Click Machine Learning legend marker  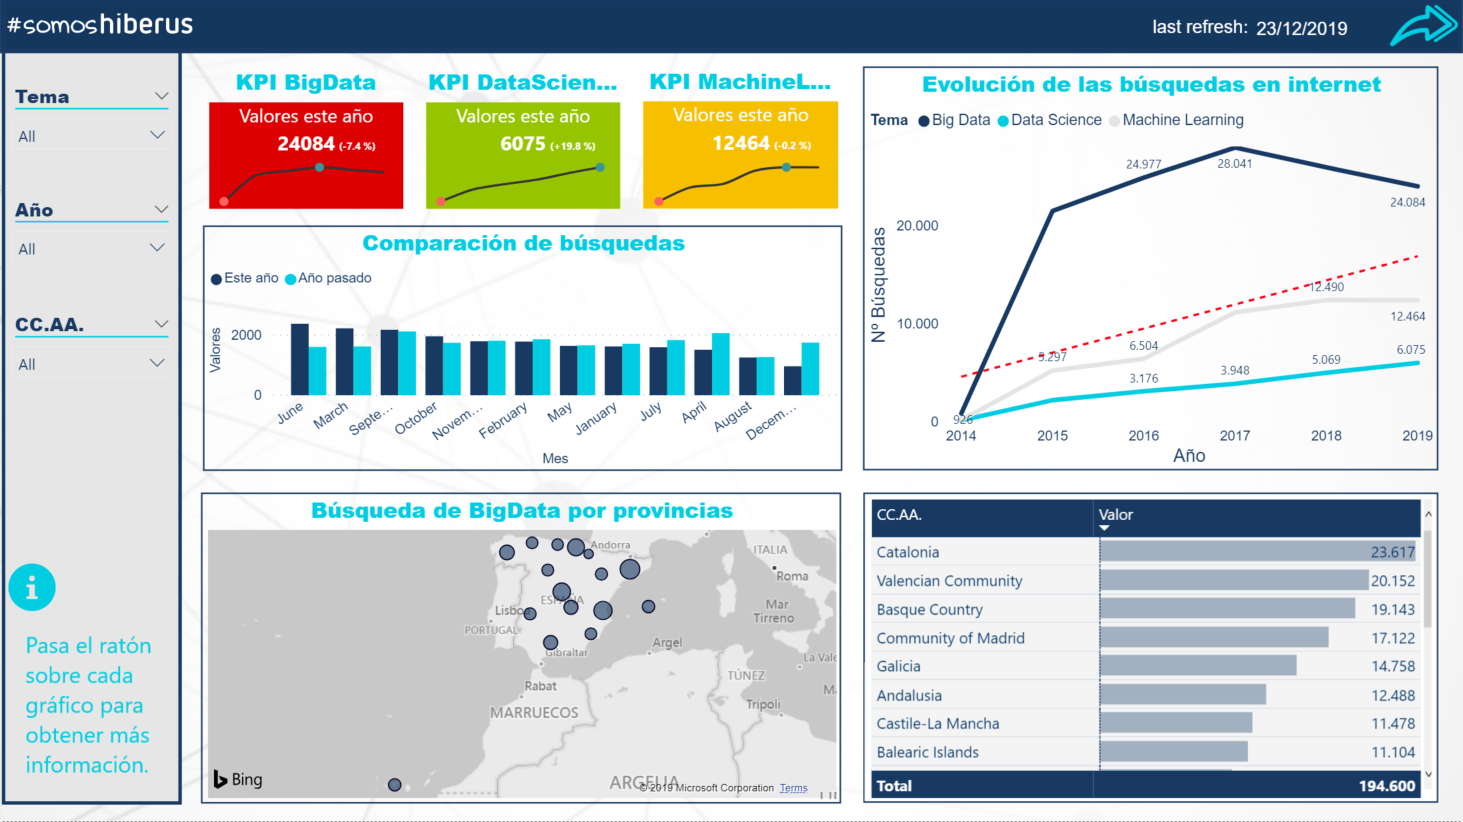(1114, 121)
